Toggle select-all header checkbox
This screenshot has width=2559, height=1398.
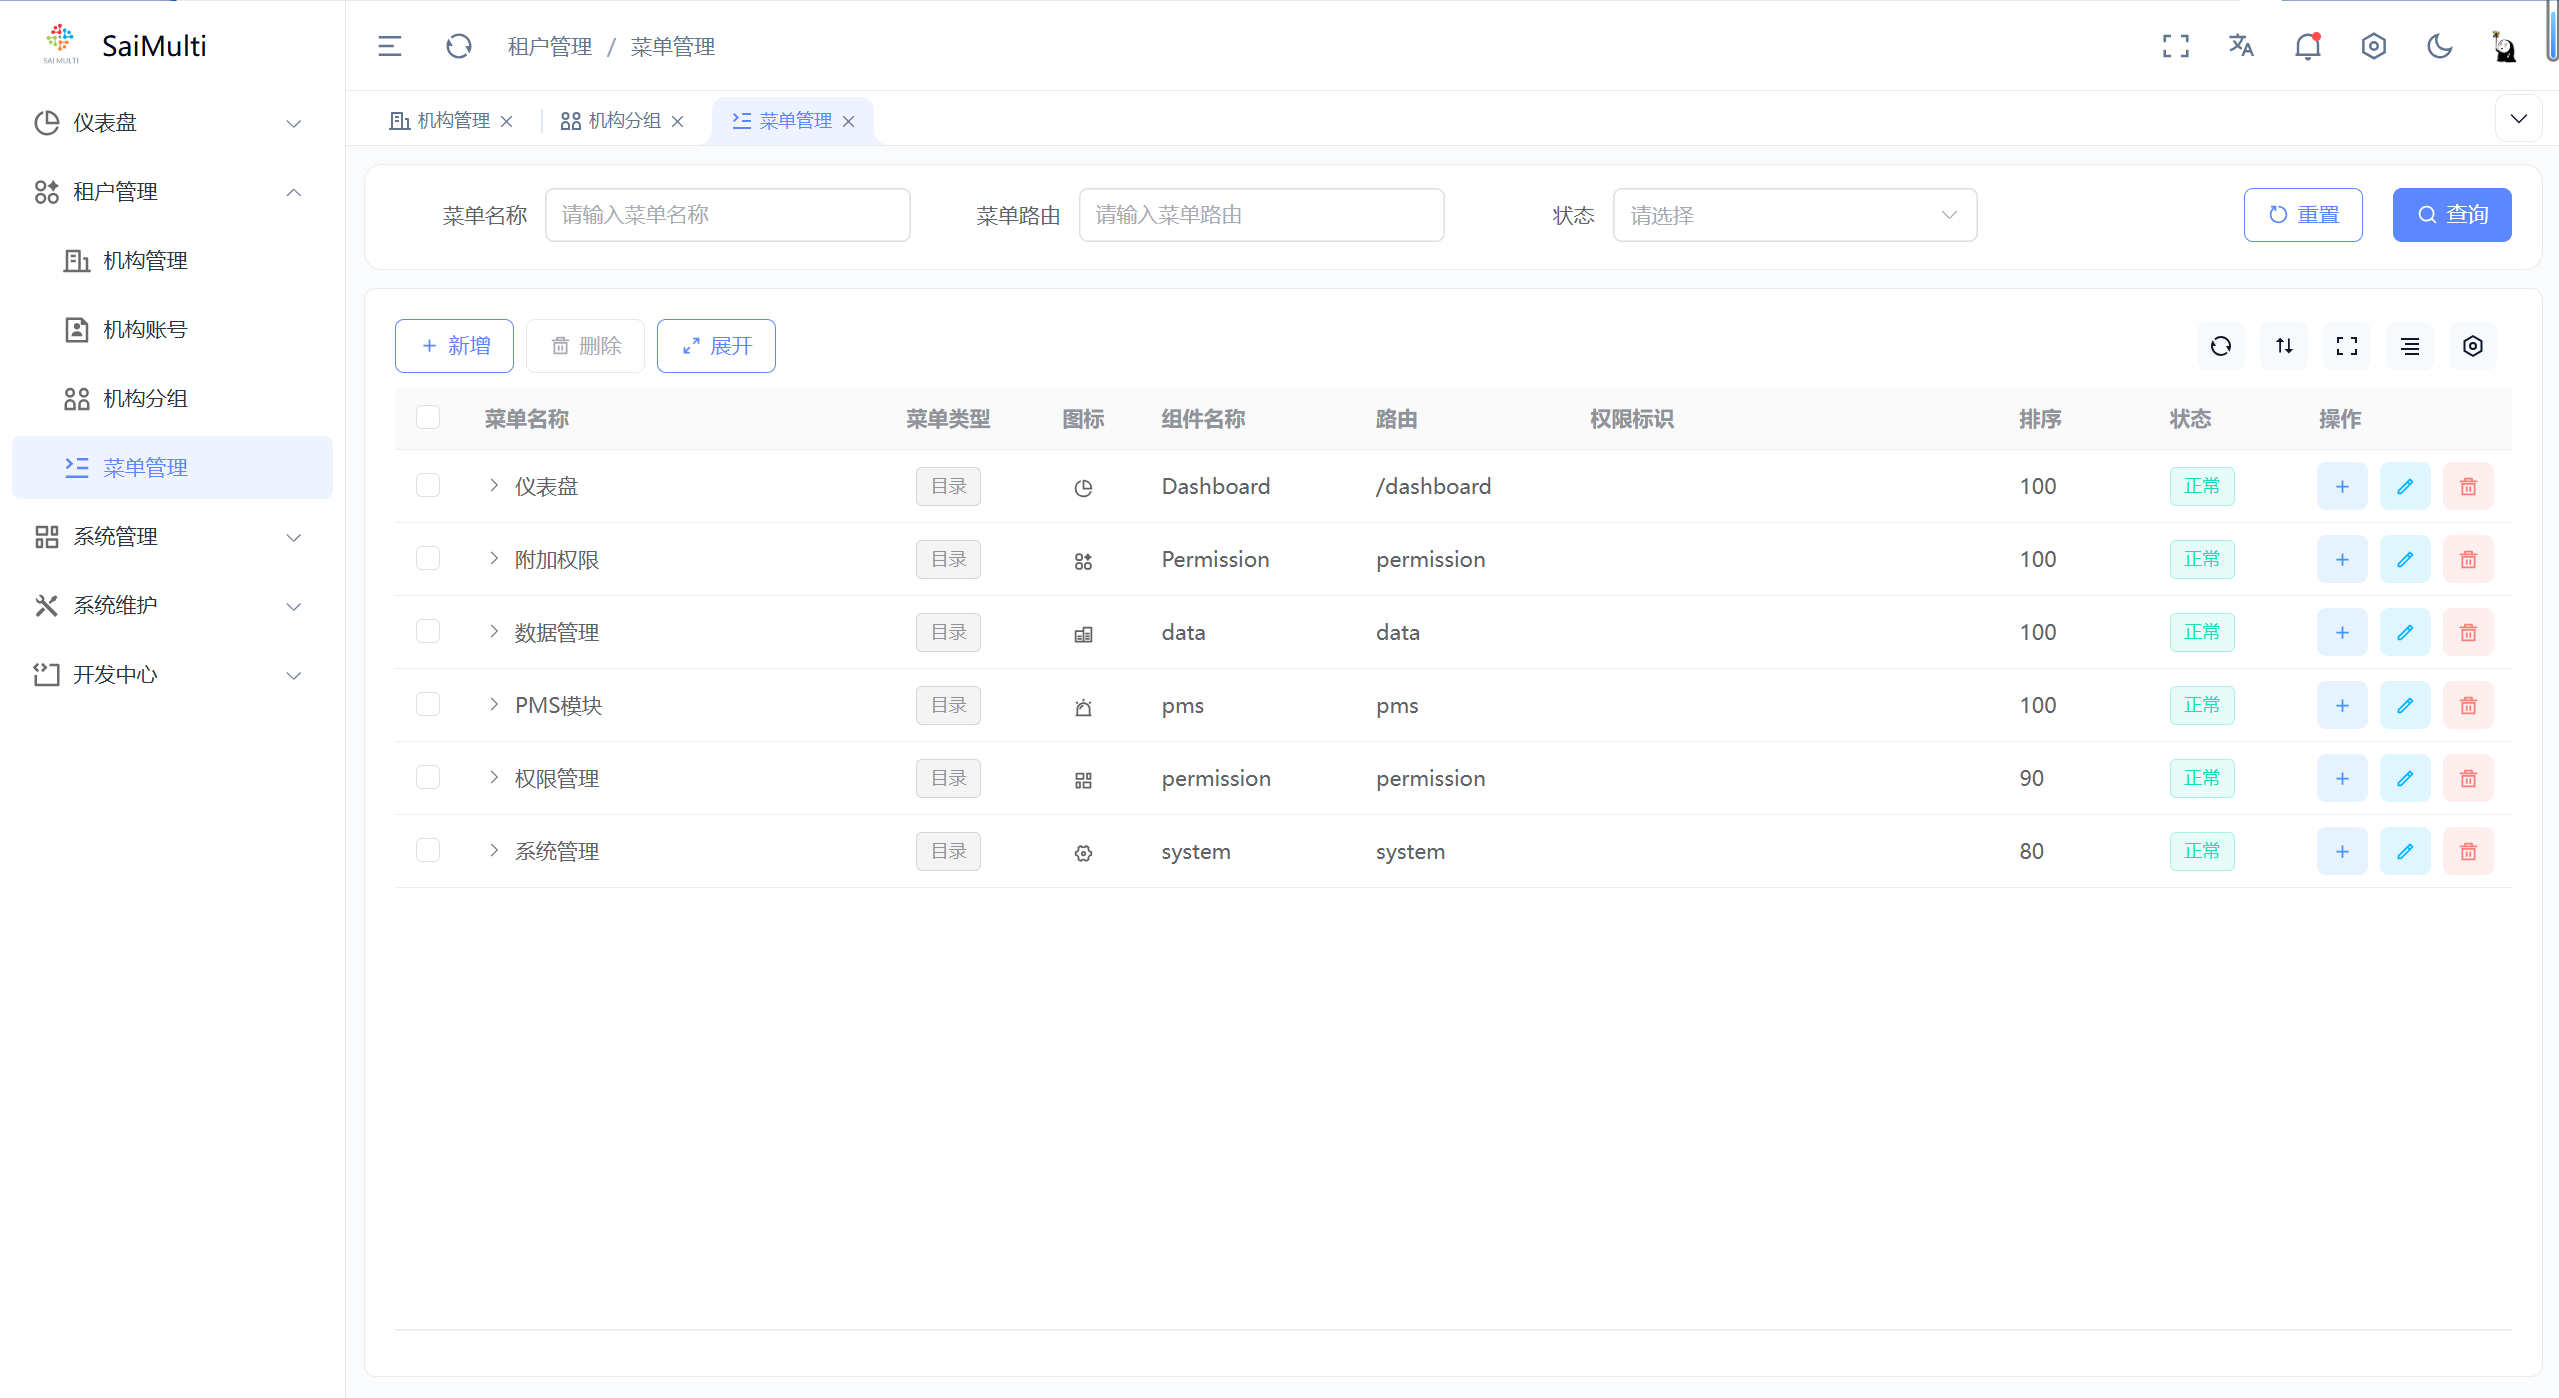point(428,418)
